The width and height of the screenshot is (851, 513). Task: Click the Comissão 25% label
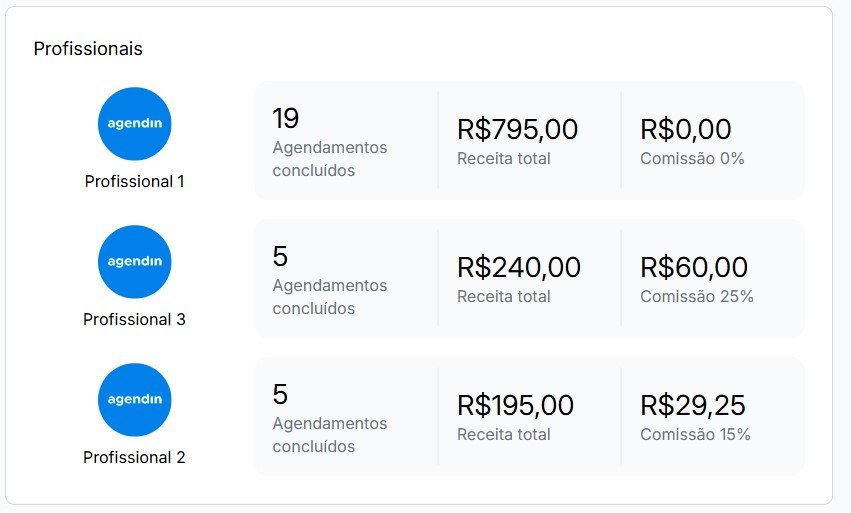696,296
